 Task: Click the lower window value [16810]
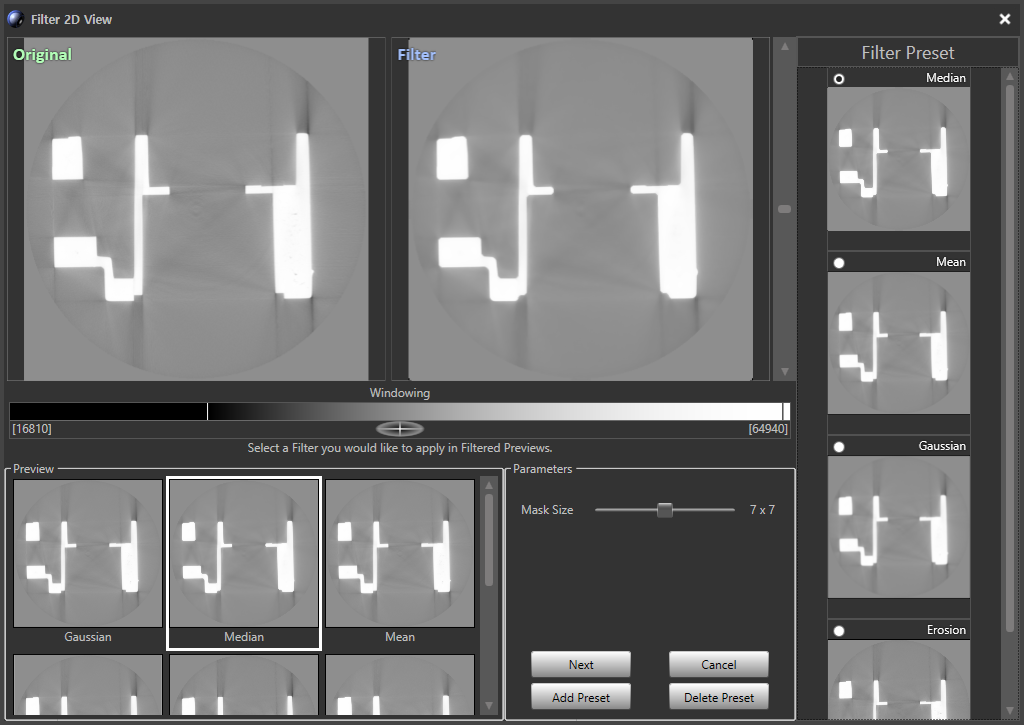pos(31,429)
